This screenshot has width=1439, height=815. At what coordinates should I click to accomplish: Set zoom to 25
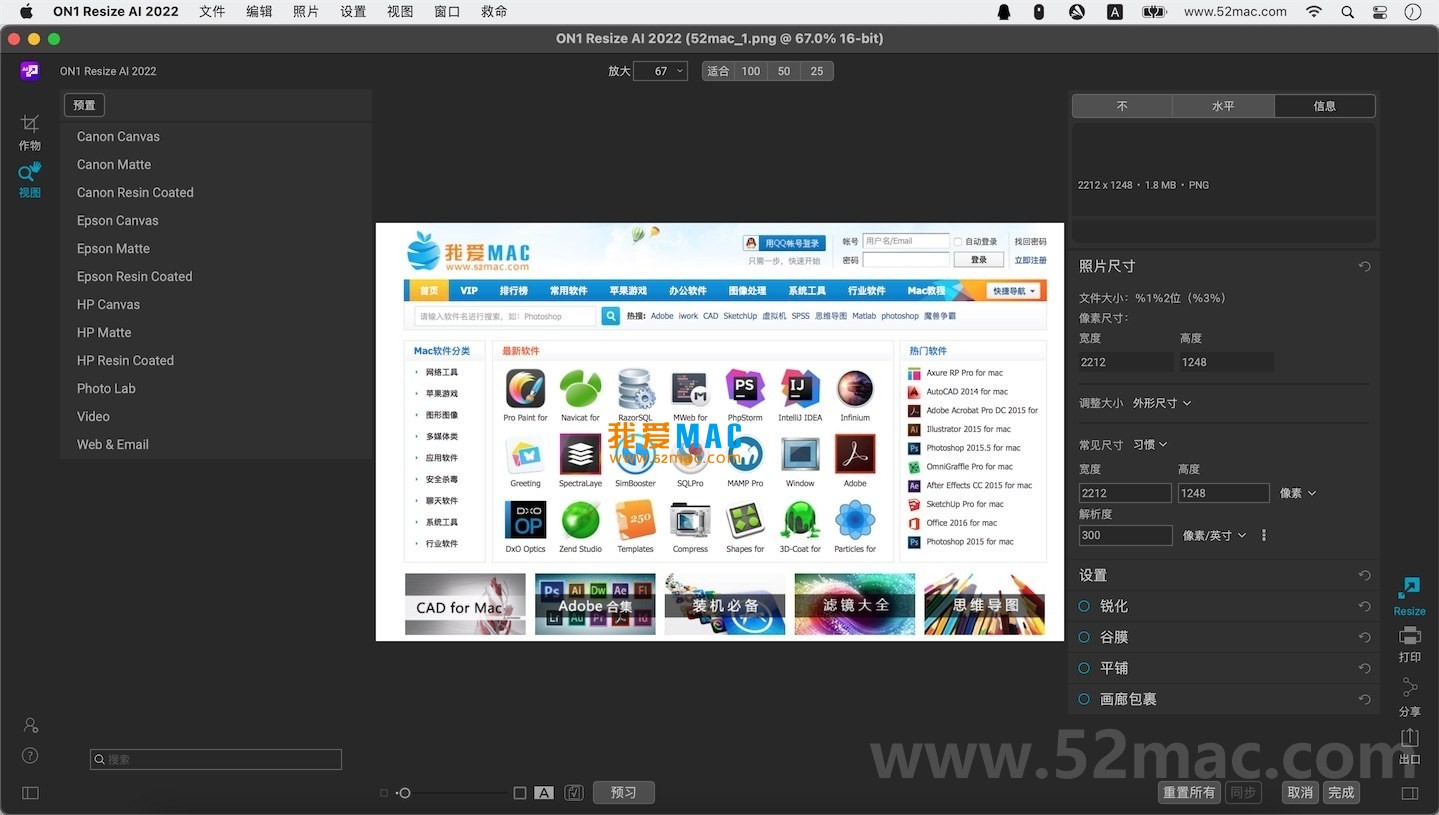point(817,71)
